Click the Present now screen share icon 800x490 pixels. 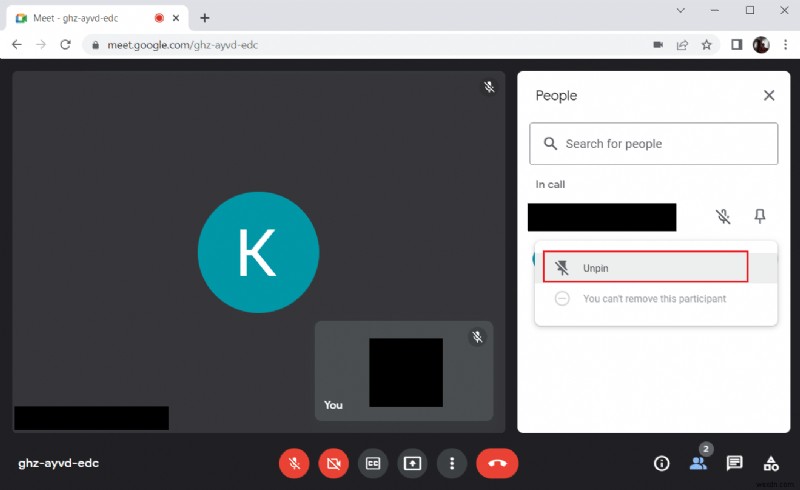coord(412,463)
